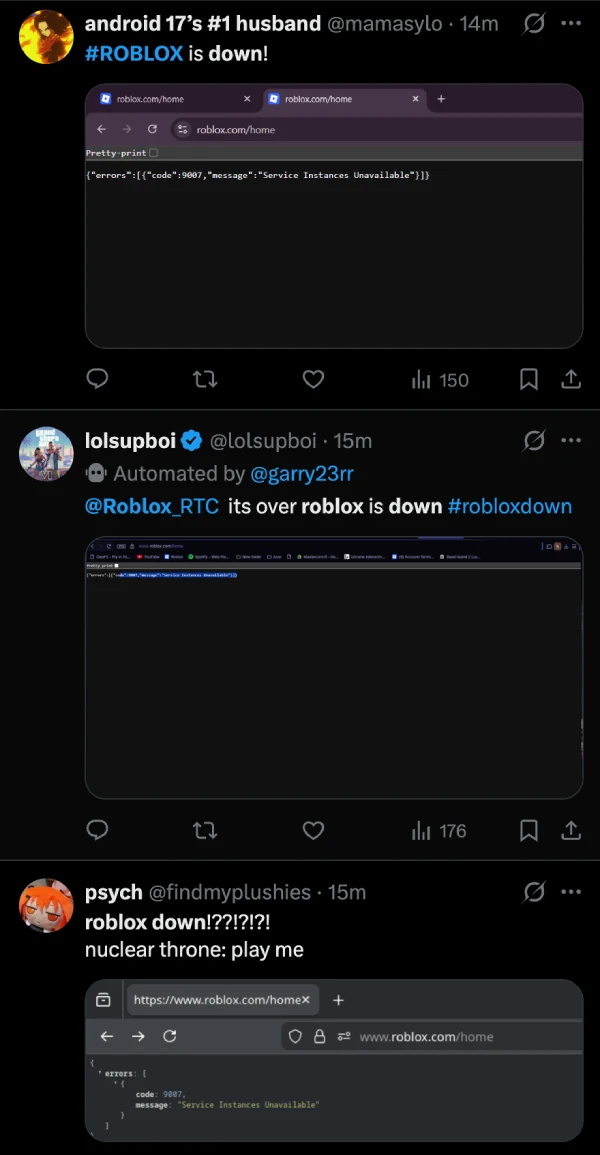Bookmark the mamasylo post
This screenshot has height=1155, width=600.
click(529, 379)
